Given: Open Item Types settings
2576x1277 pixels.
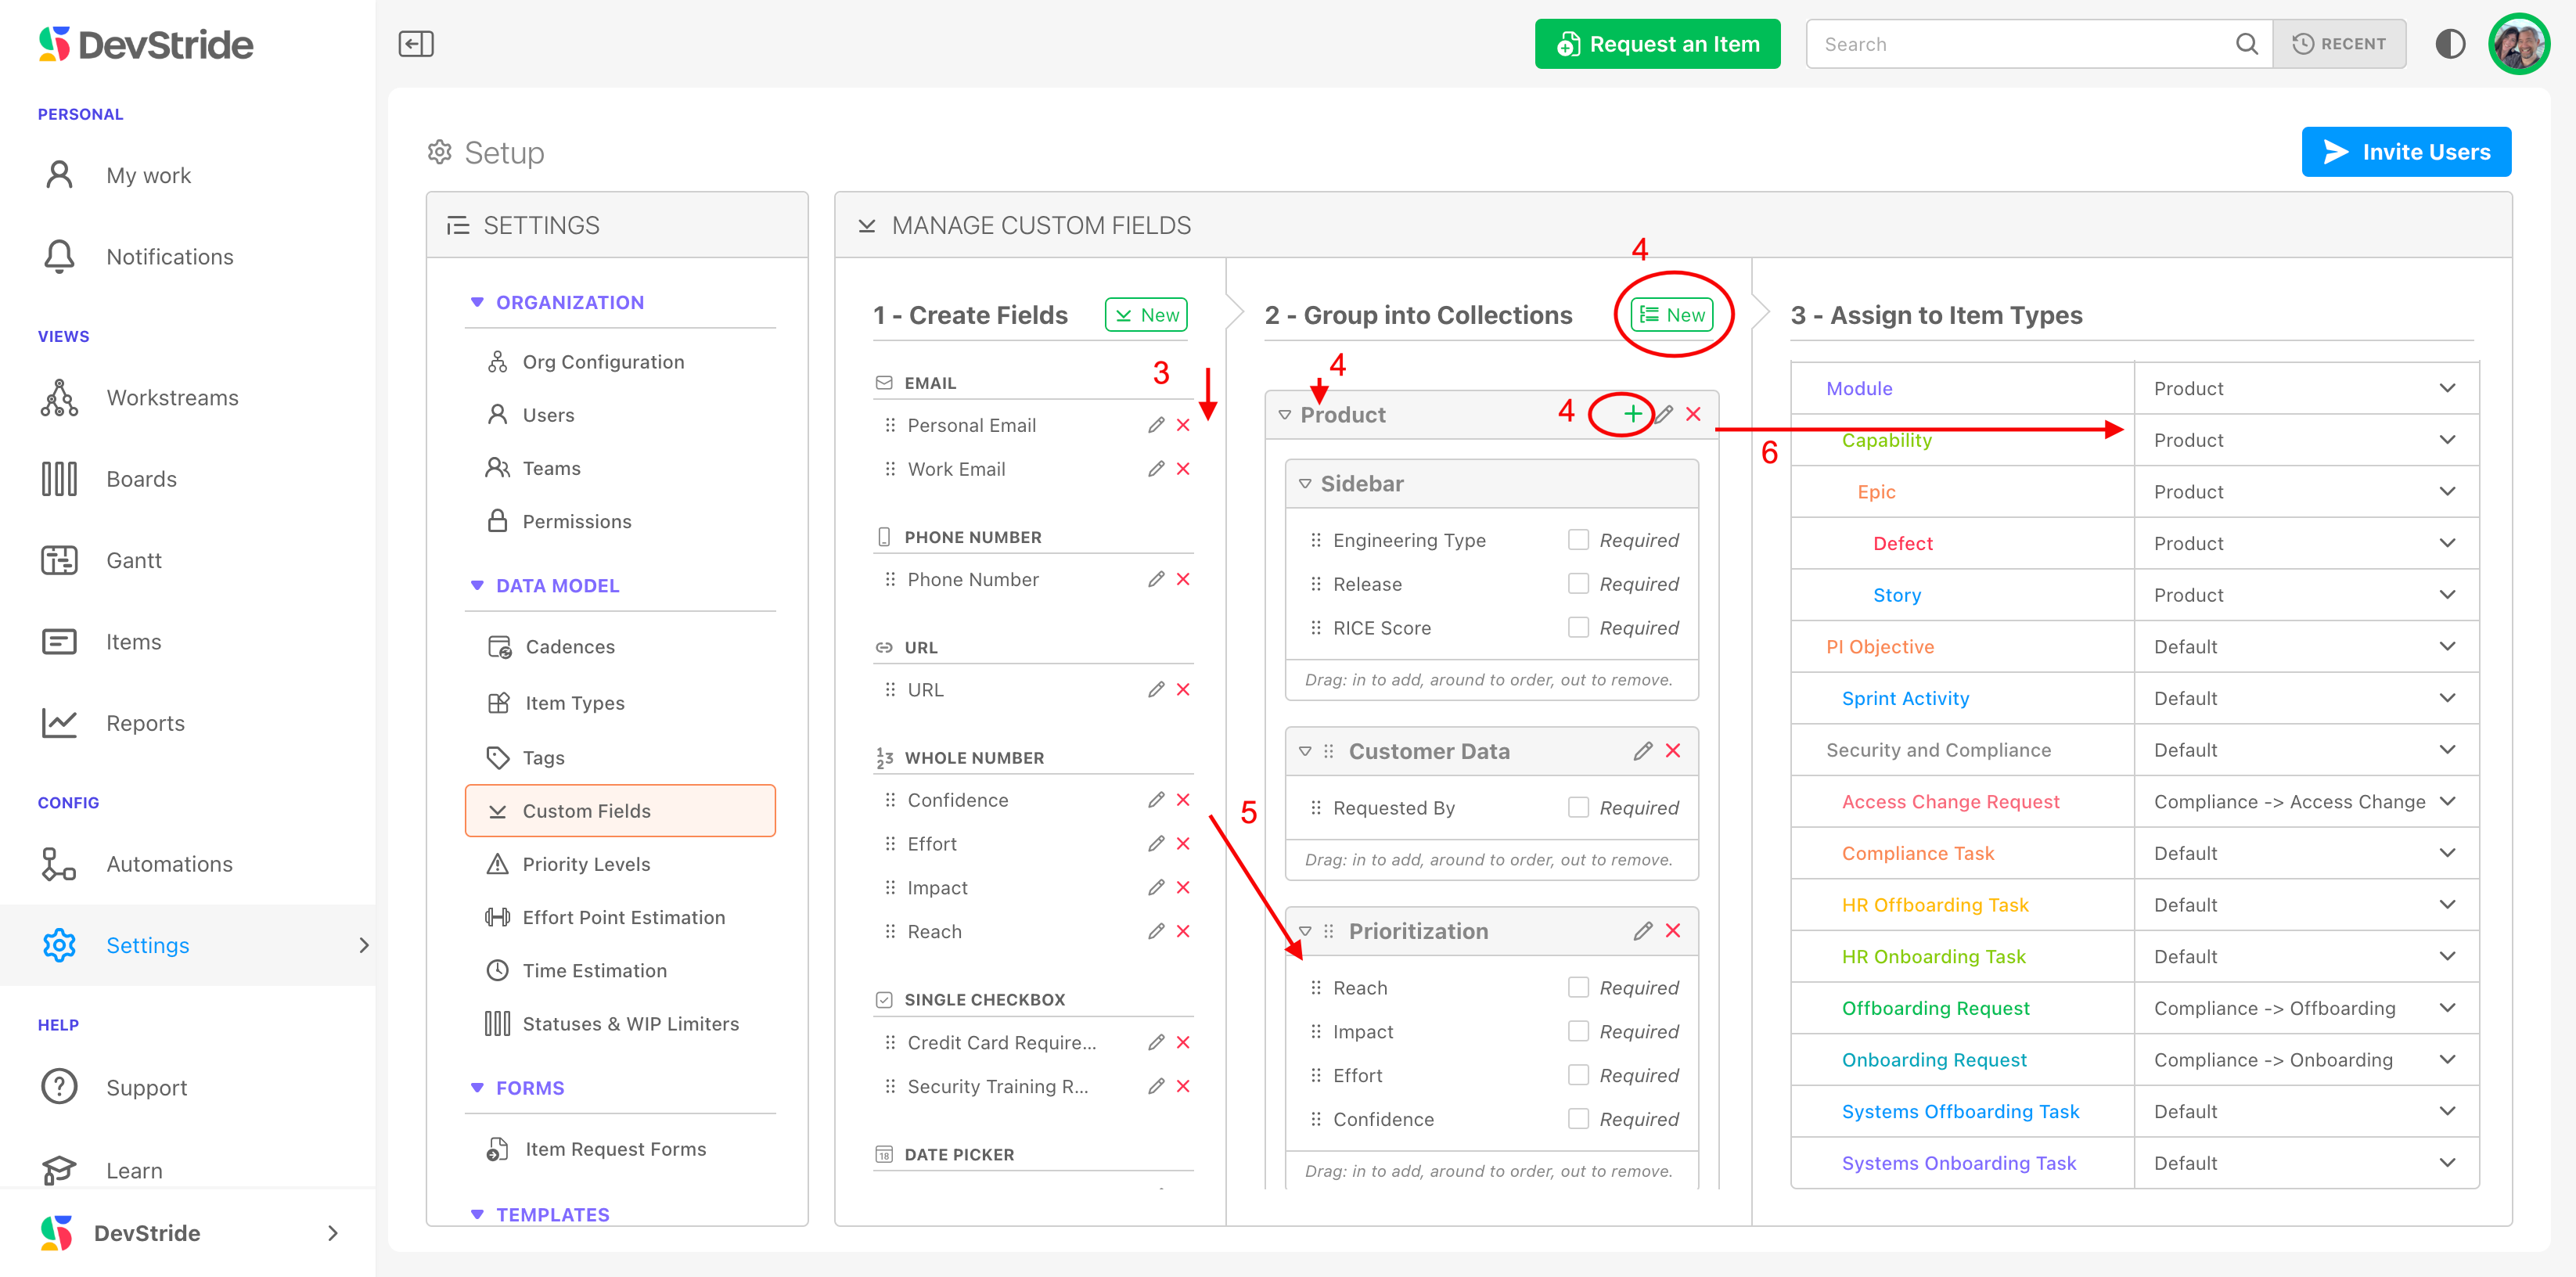Looking at the screenshot, I should point(574,703).
